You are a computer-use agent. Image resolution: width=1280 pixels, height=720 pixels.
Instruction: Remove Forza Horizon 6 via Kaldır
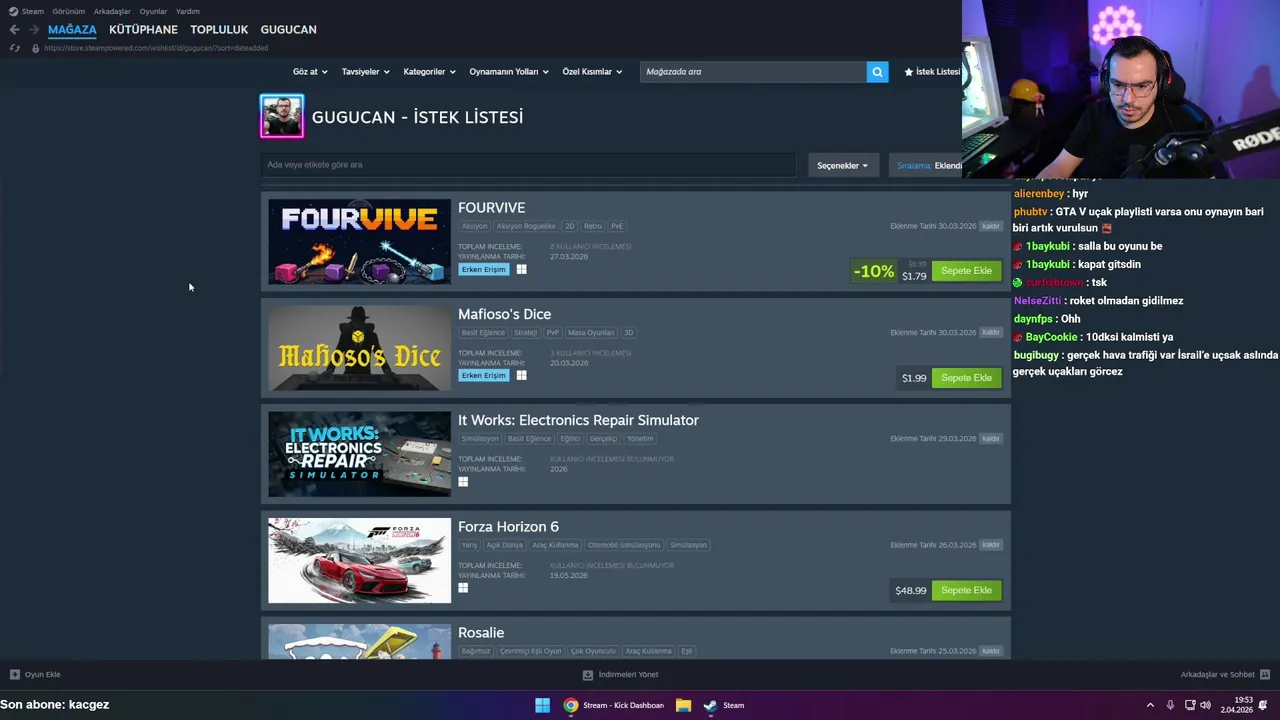pyautogui.click(x=990, y=545)
